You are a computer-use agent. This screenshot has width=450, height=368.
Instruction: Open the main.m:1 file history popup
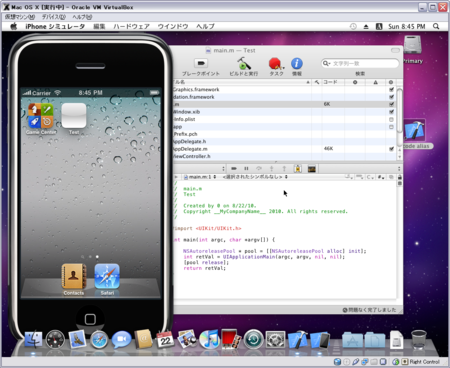tap(200, 177)
